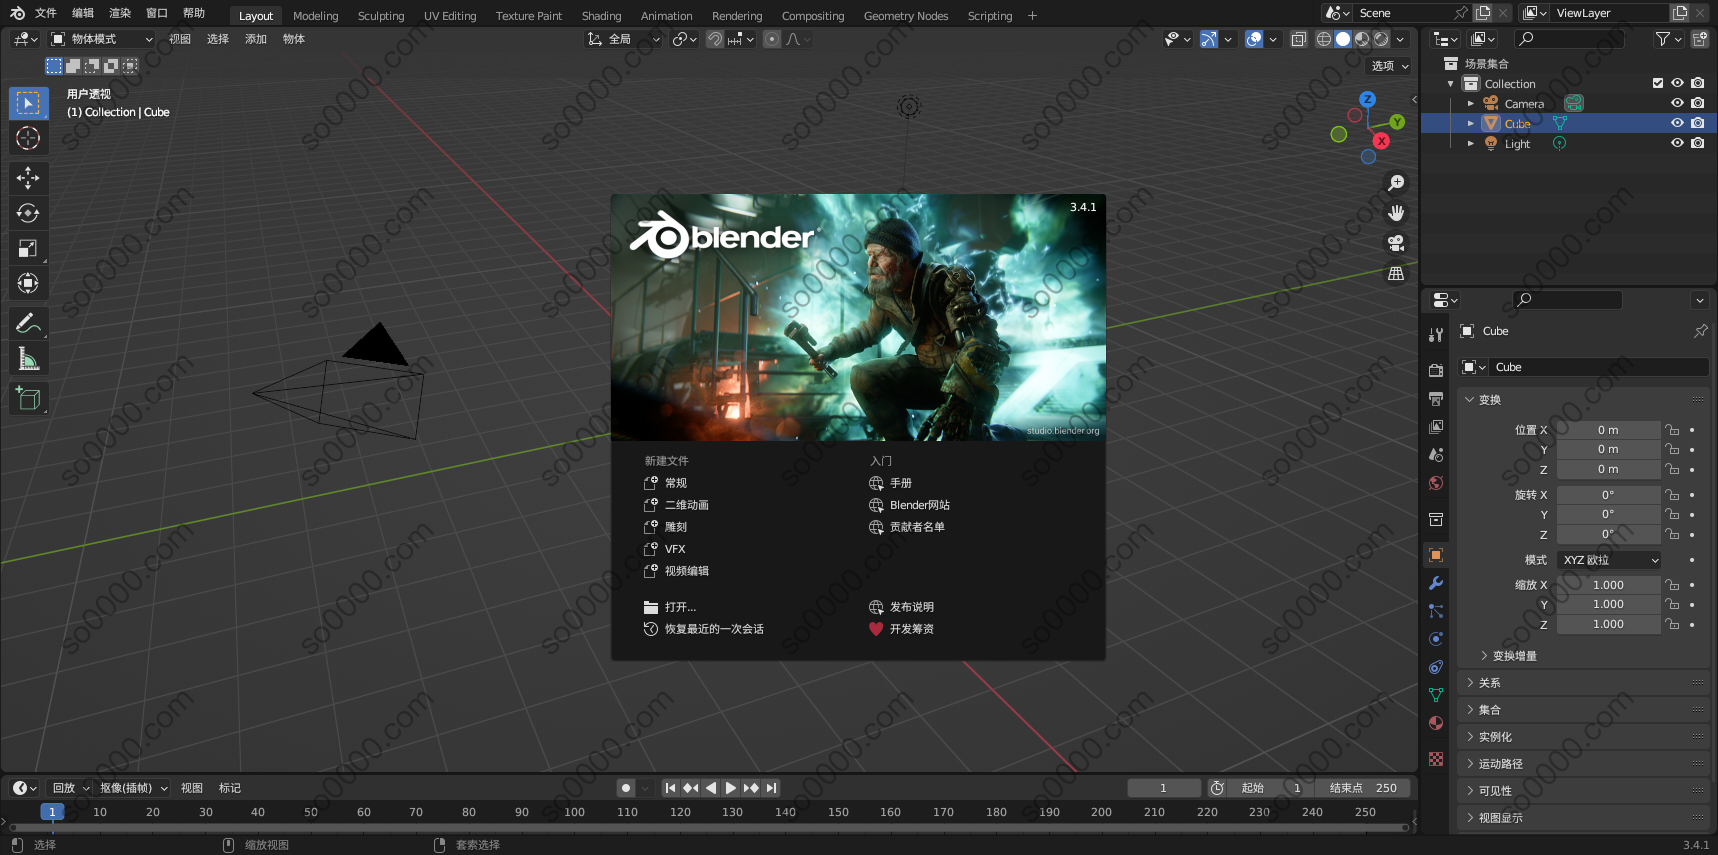
Task: Lock the Rotation X value
Action: pyautogui.click(x=1672, y=495)
